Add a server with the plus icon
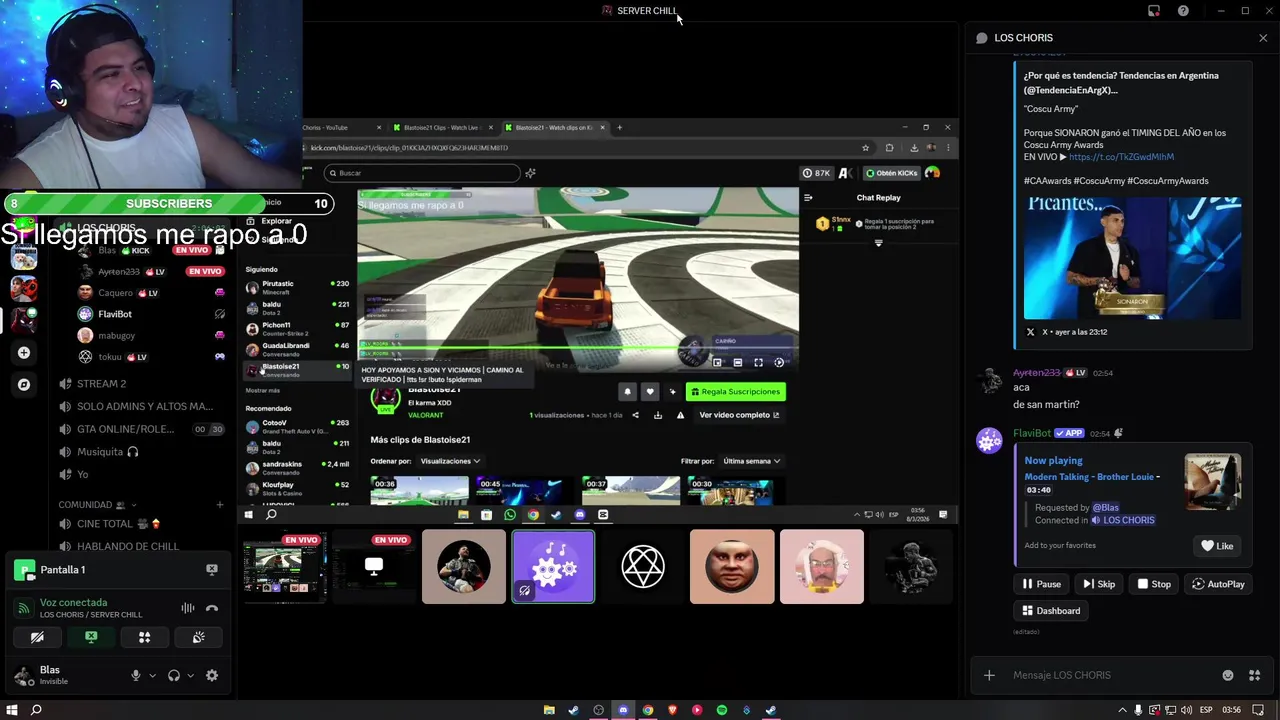The image size is (1280, 720). (24, 353)
